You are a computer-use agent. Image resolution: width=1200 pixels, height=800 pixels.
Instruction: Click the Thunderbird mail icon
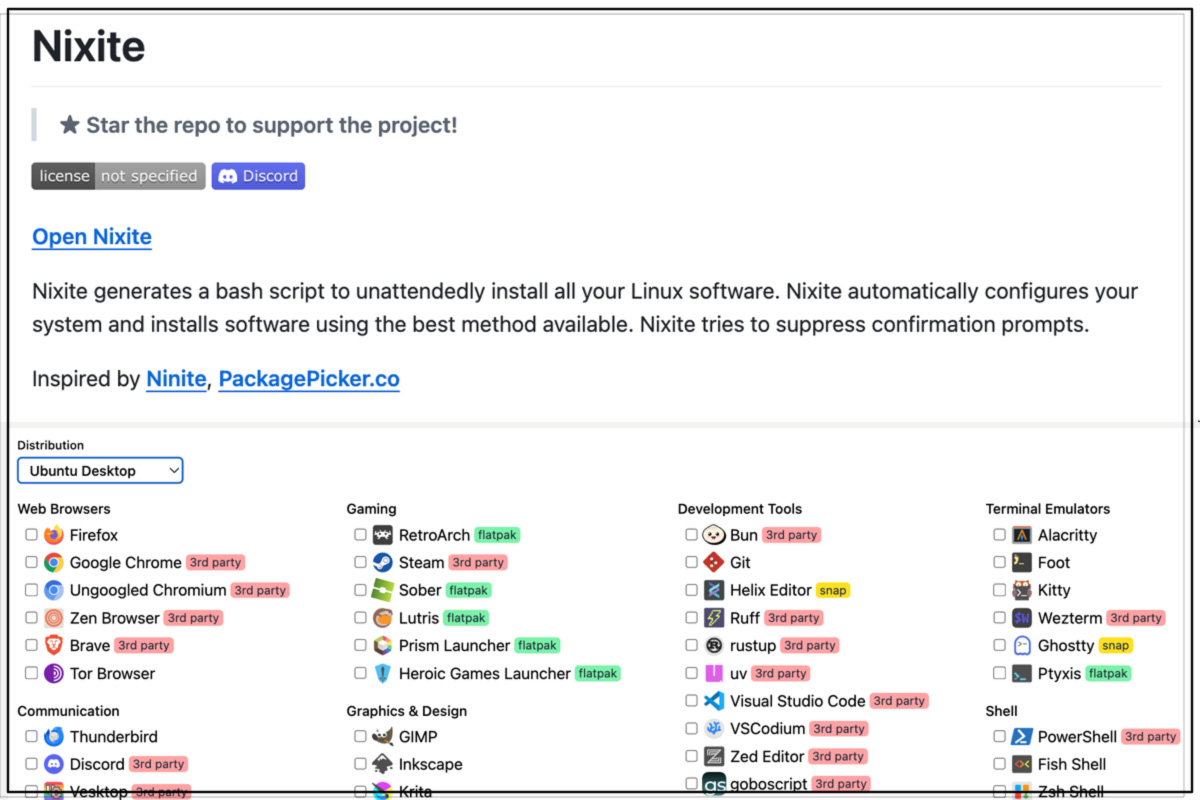54,737
